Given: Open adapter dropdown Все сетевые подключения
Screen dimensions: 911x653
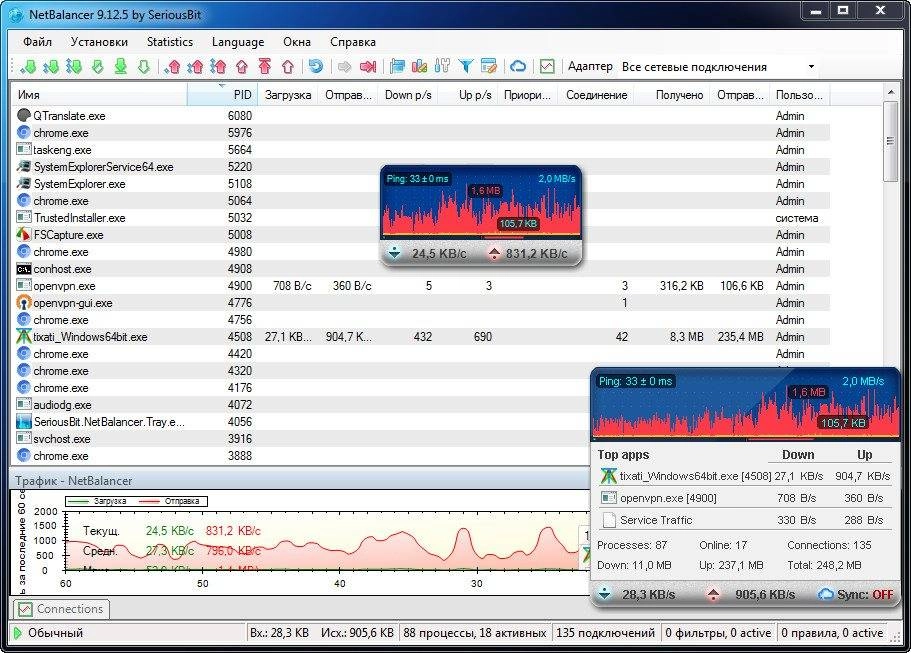Looking at the screenshot, I should click(x=719, y=67).
